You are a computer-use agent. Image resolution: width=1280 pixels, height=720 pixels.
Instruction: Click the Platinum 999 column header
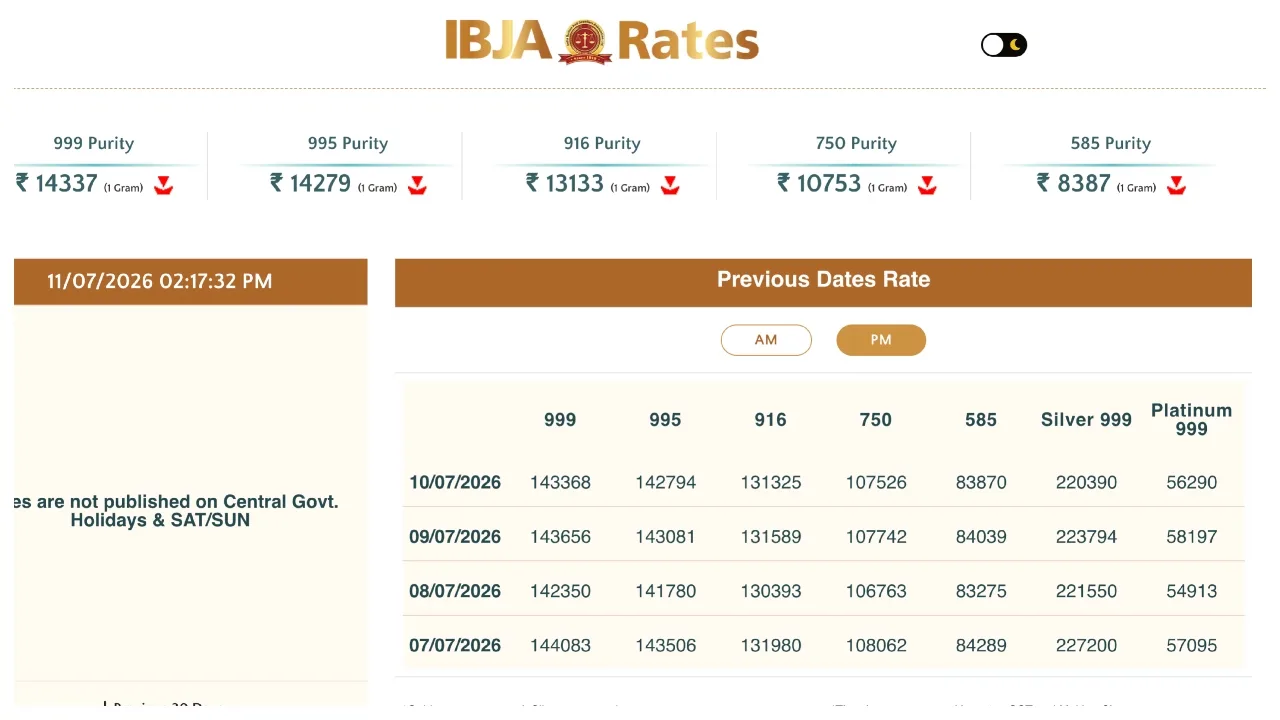point(1192,420)
